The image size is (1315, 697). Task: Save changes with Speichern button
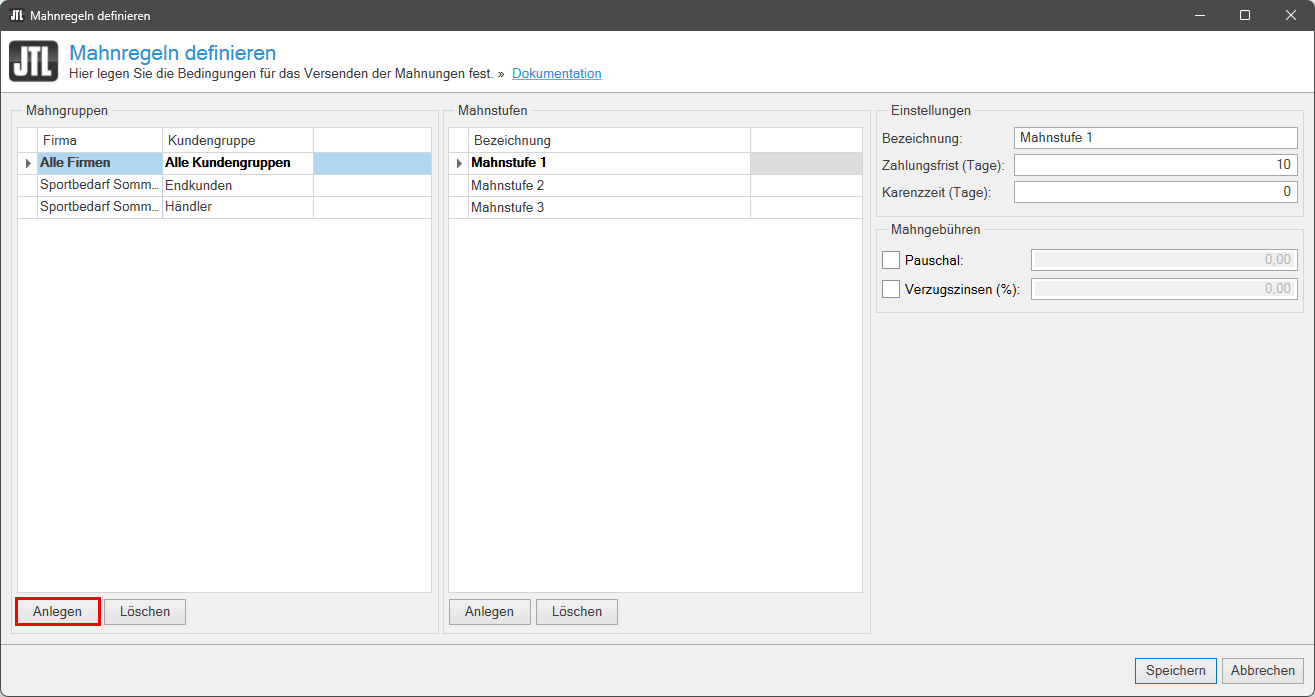pyautogui.click(x=1175, y=671)
